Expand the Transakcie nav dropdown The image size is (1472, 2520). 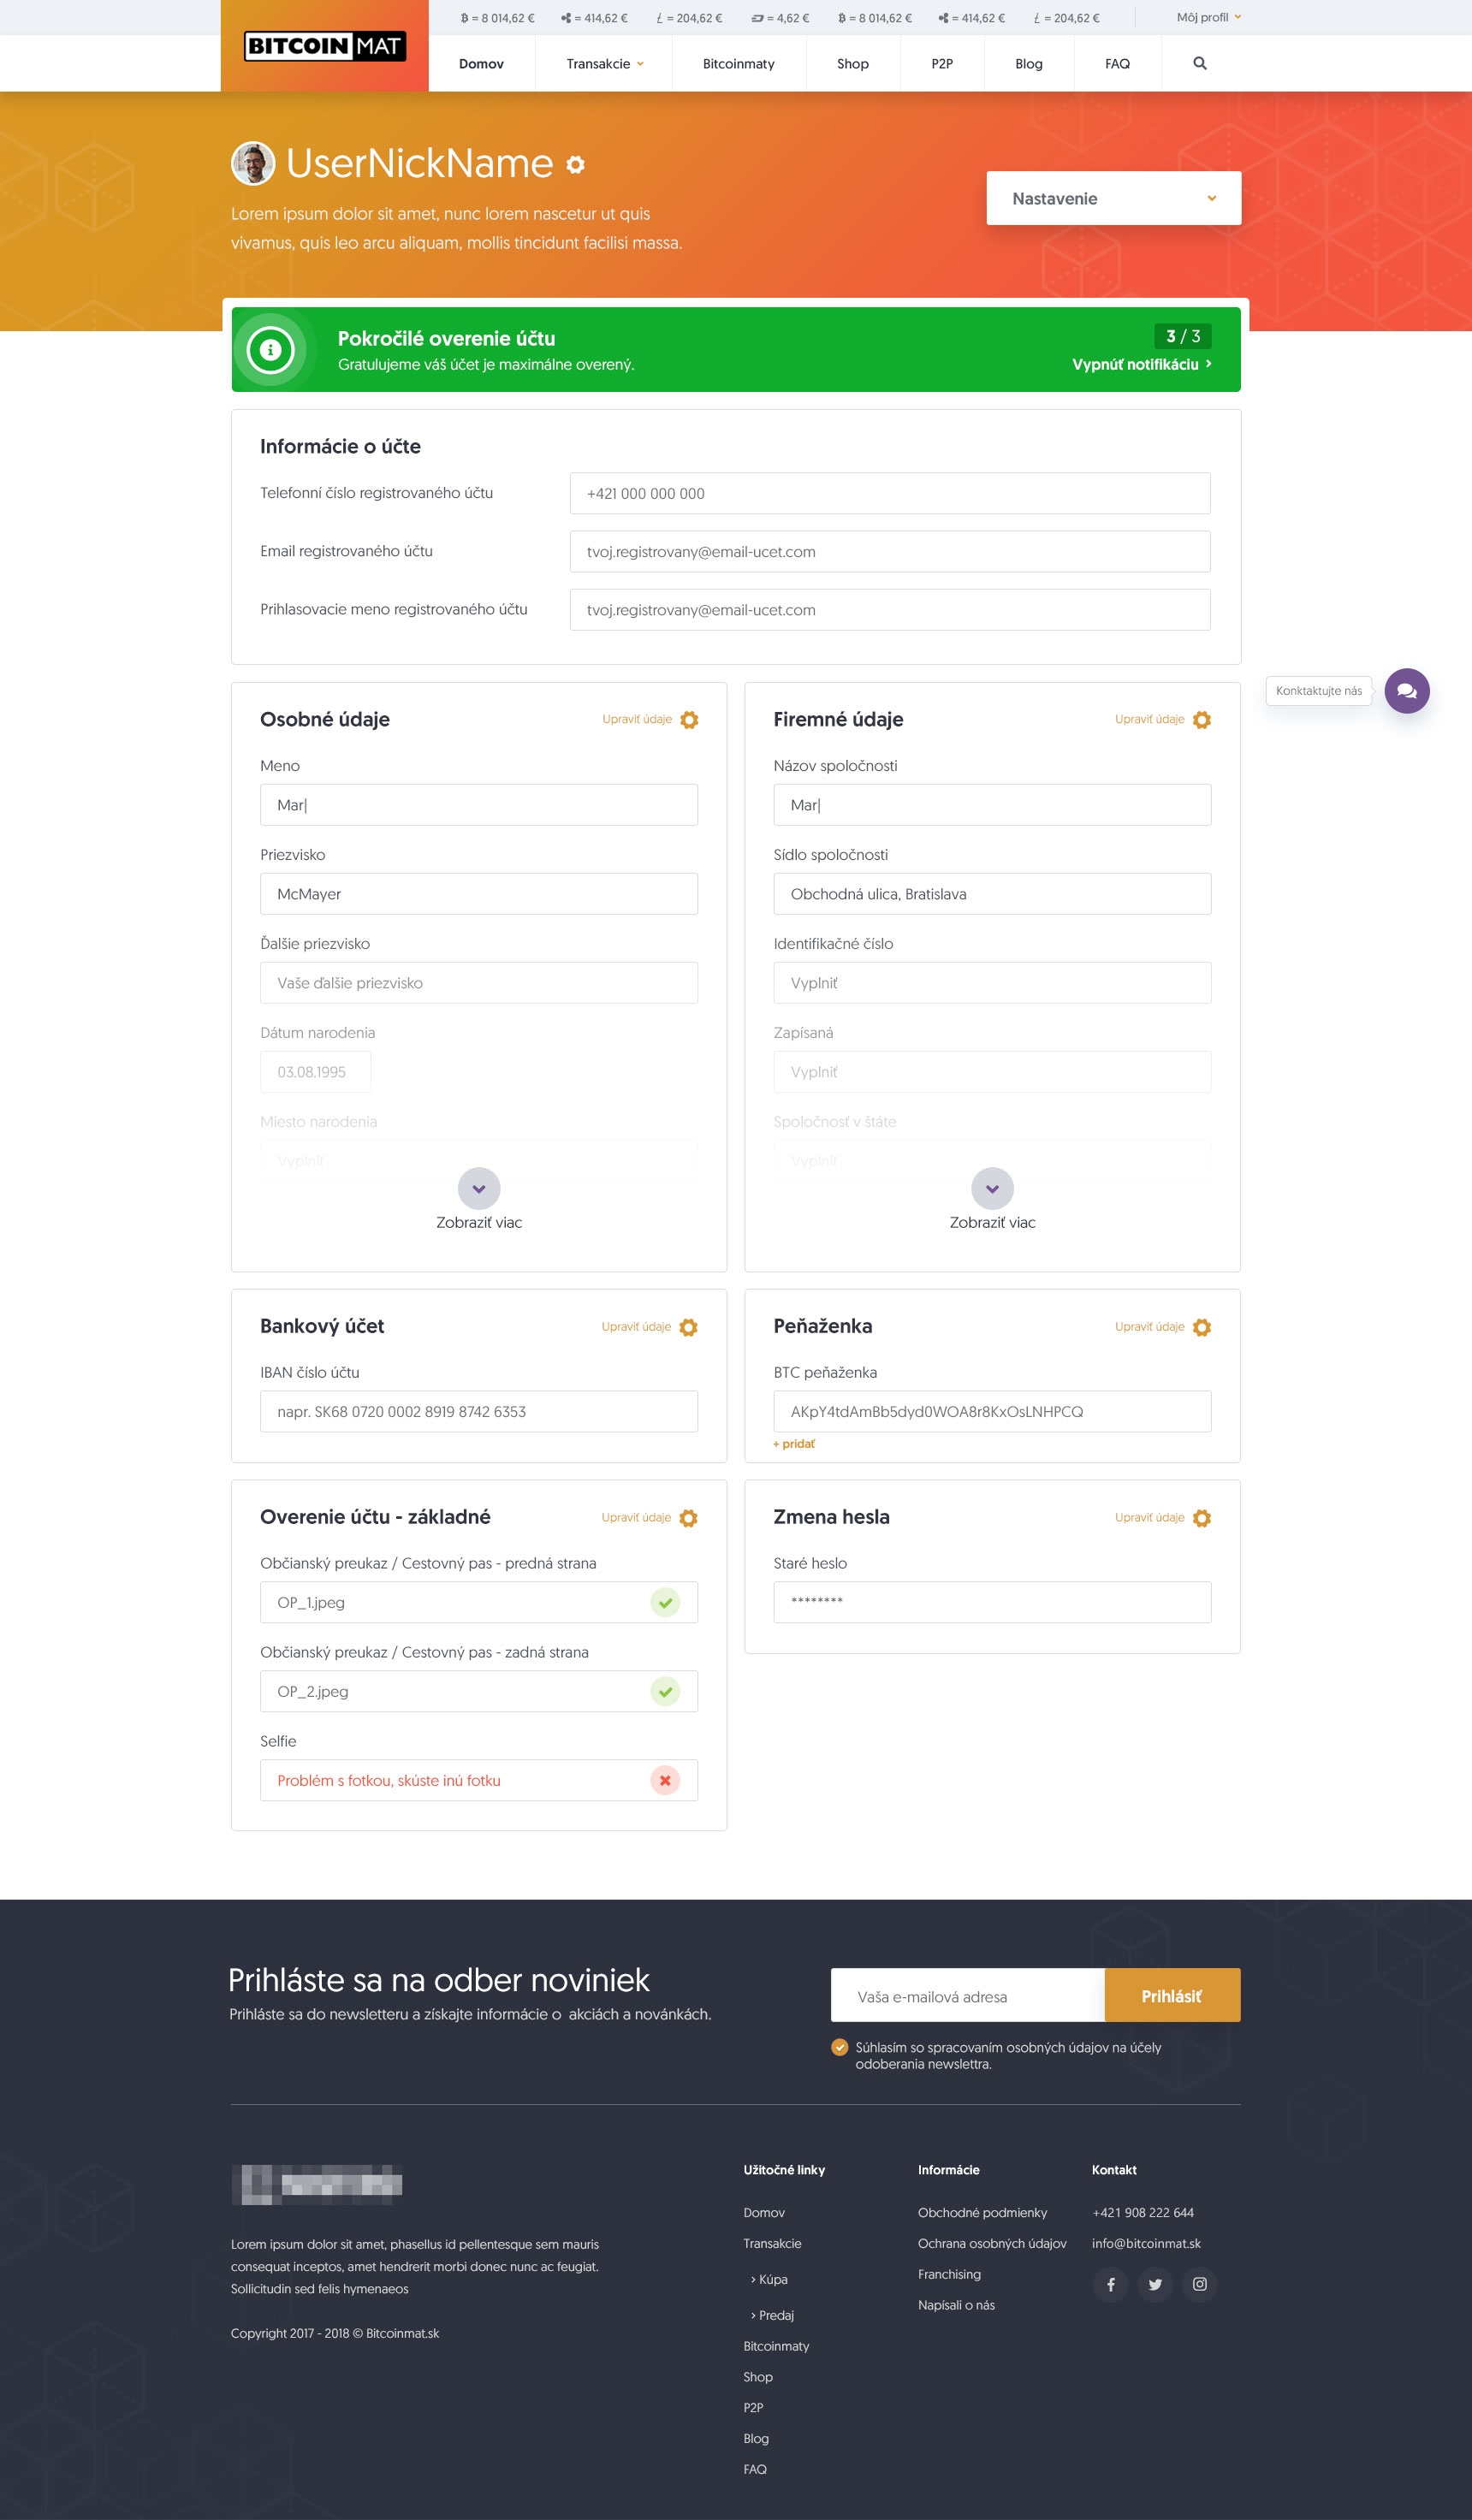tap(604, 63)
